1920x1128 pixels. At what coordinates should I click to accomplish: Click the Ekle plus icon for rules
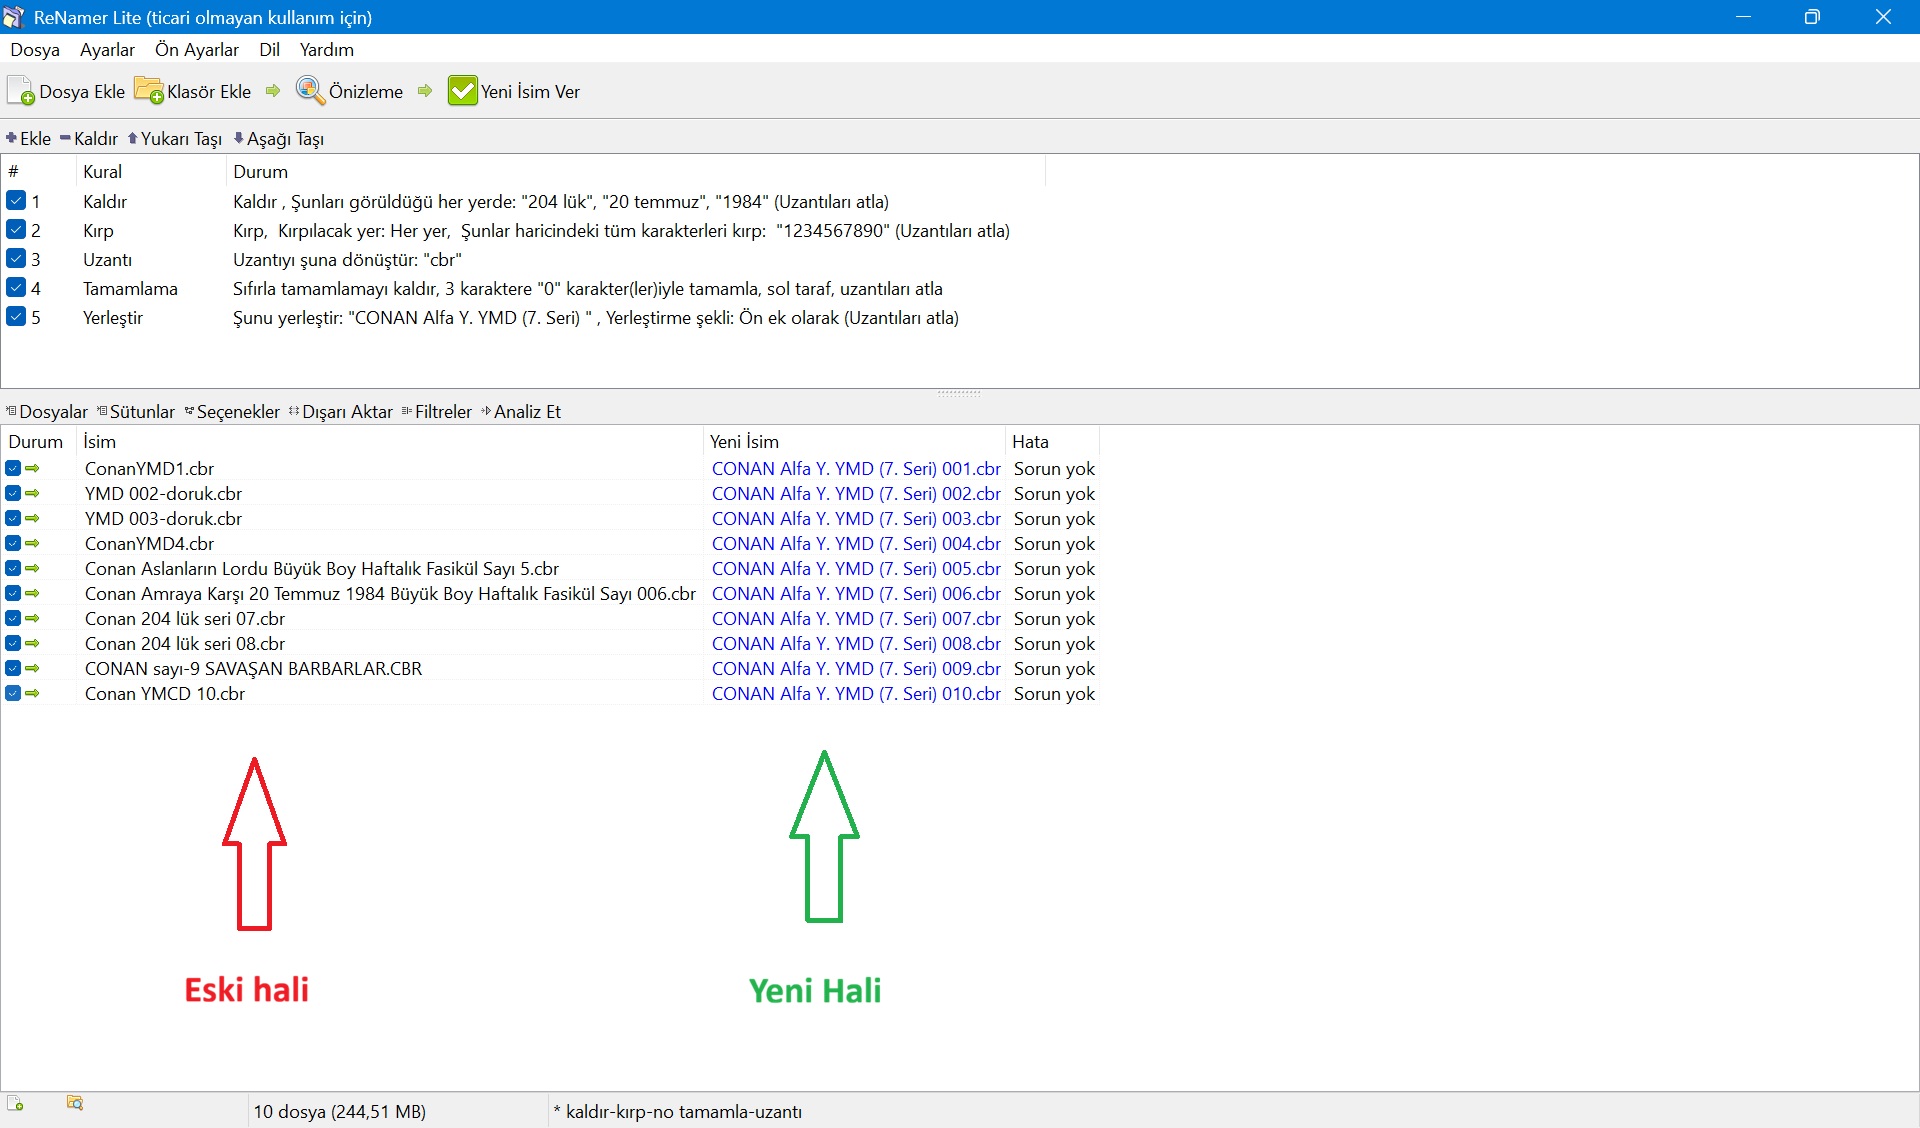click(12, 138)
